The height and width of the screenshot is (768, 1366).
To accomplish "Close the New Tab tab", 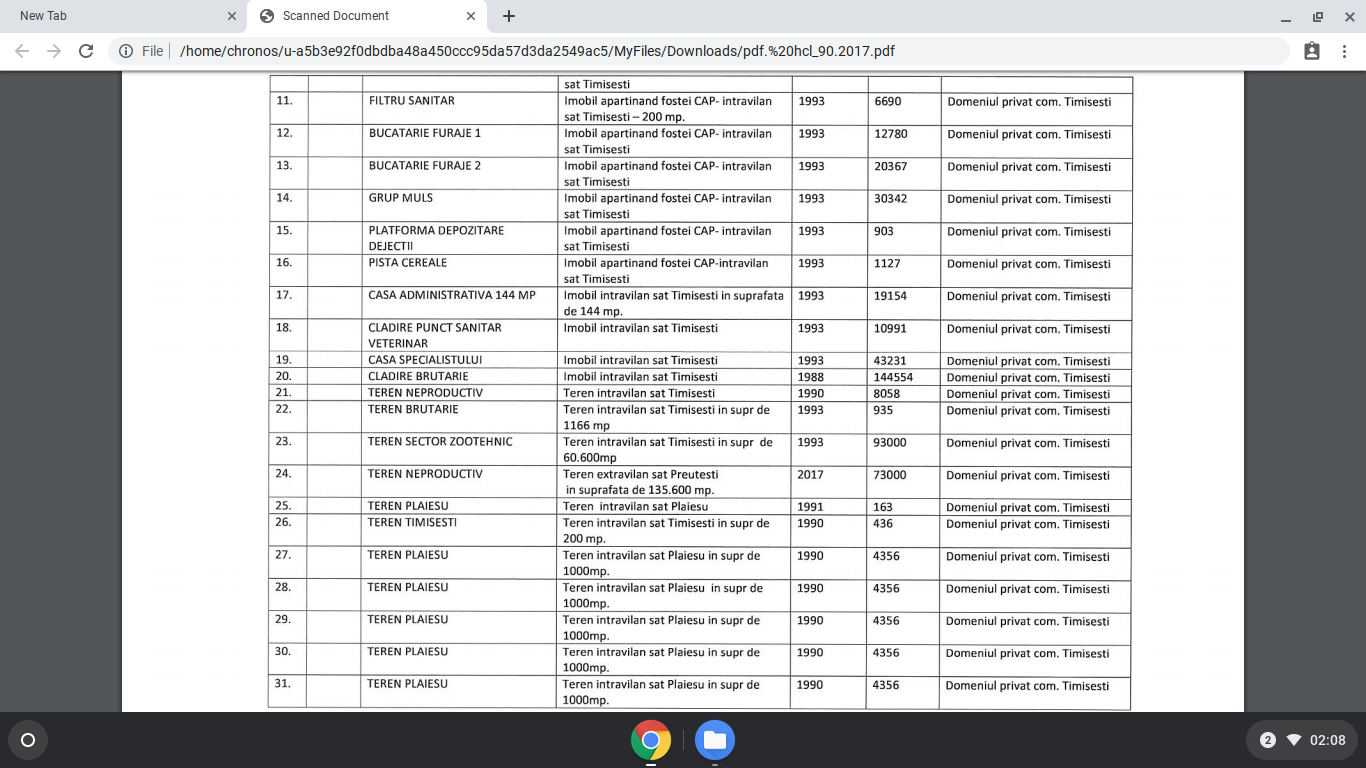I will [232, 16].
